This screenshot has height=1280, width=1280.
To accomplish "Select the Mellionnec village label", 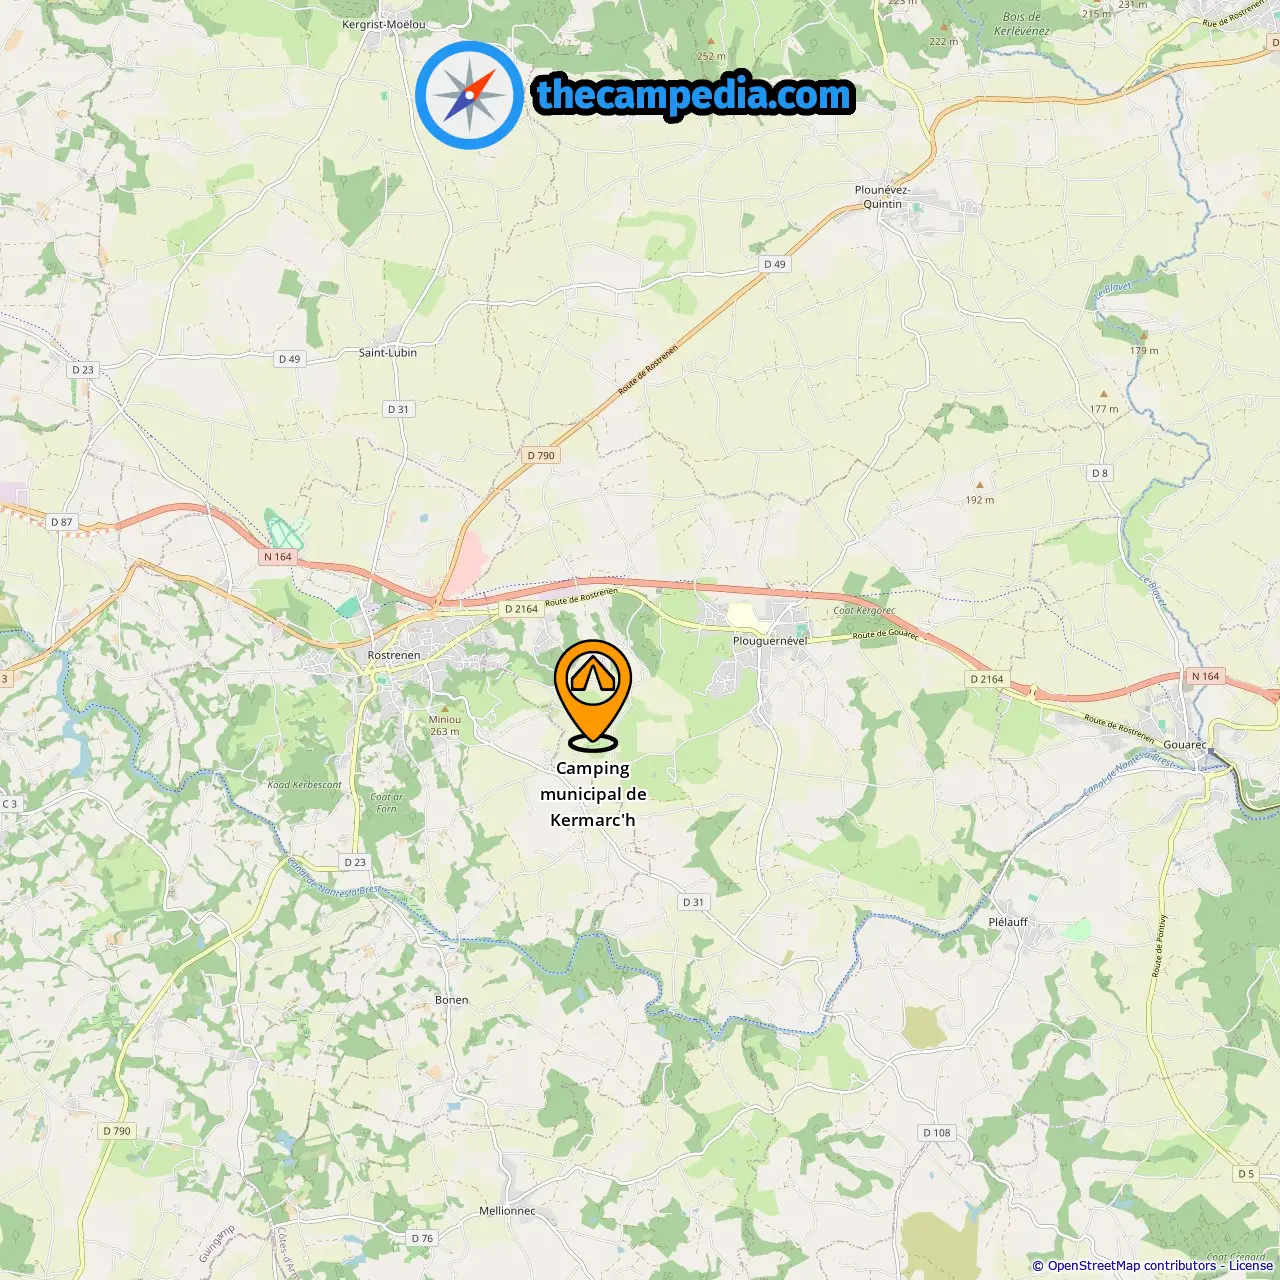I will tap(507, 1211).
